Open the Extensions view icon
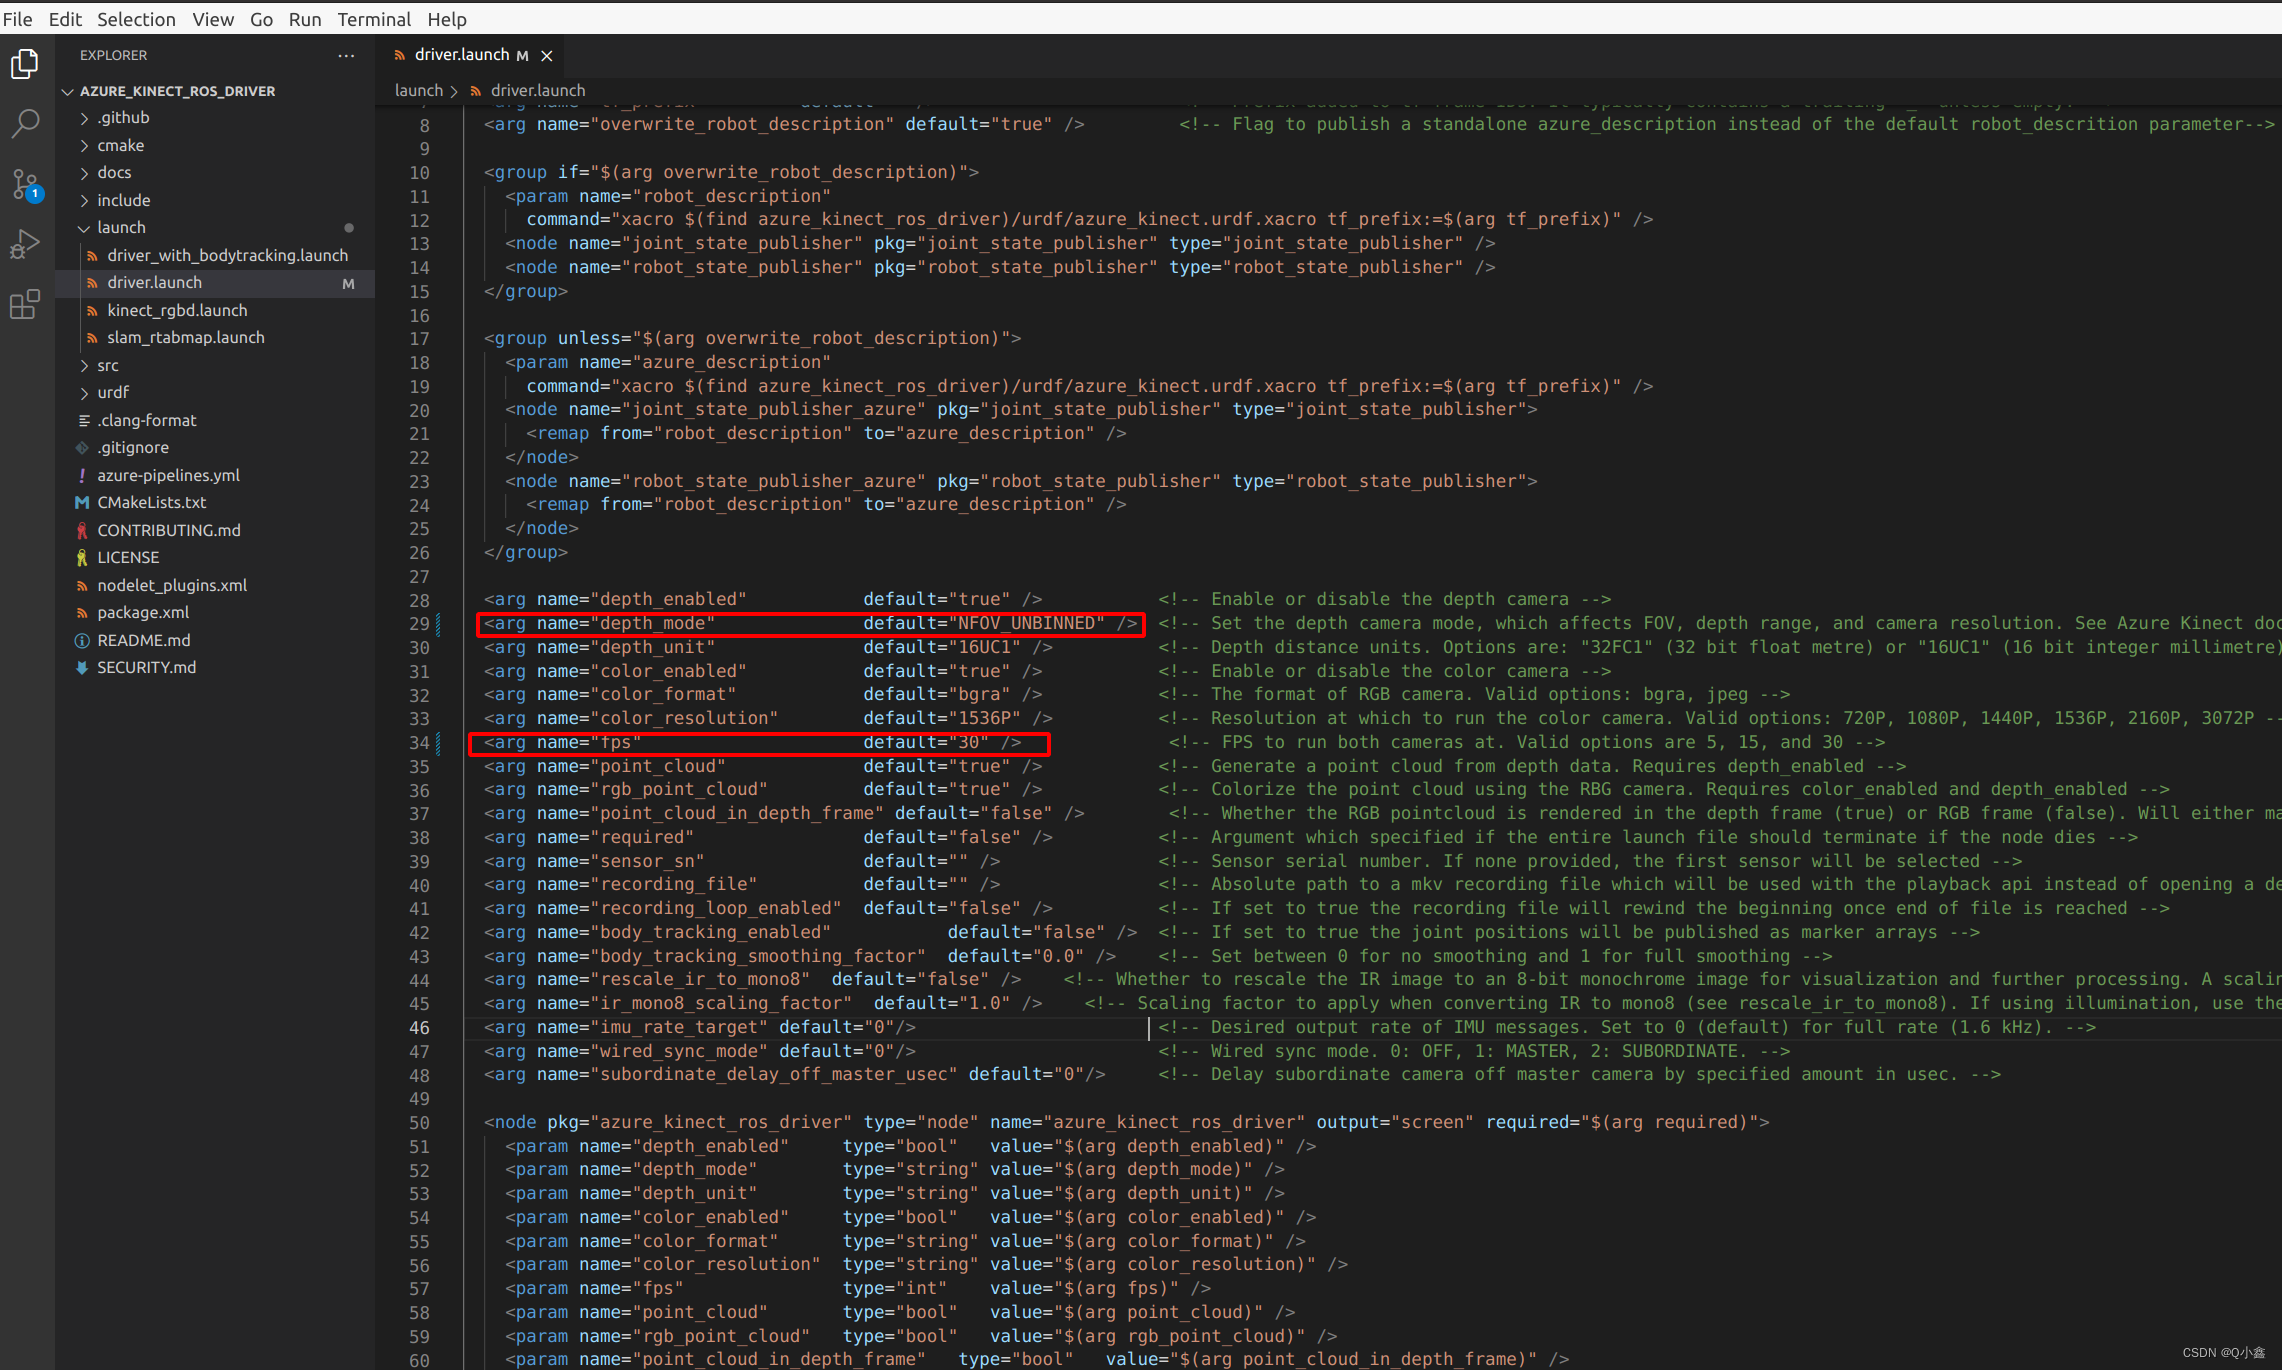The width and height of the screenshot is (2282, 1370). pyautogui.click(x=25, y=304)
